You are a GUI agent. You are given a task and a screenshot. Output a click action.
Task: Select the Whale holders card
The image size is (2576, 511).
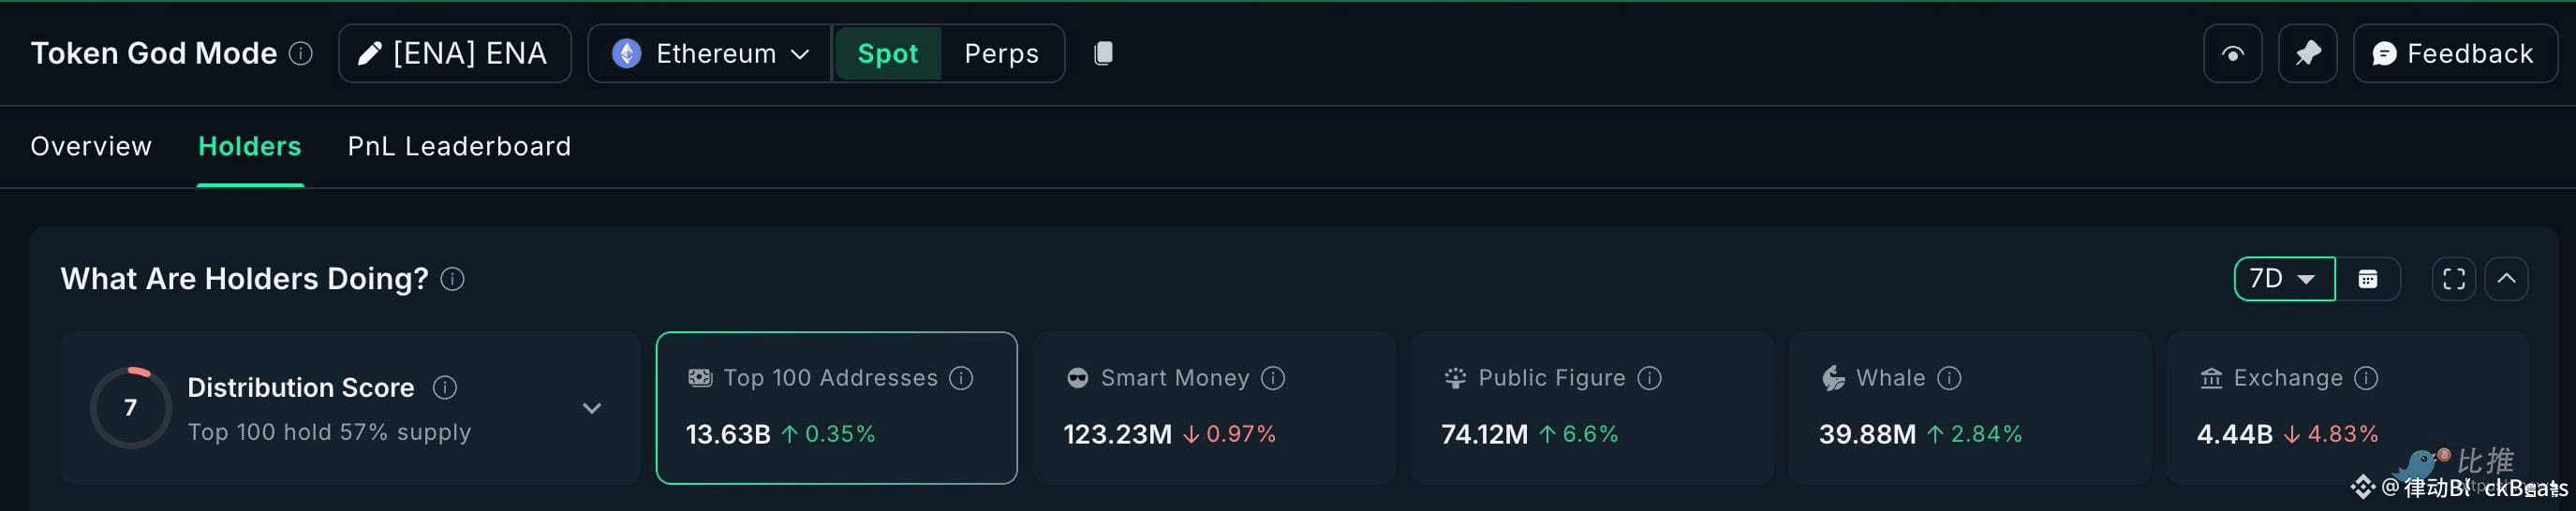coord(1969,408)
